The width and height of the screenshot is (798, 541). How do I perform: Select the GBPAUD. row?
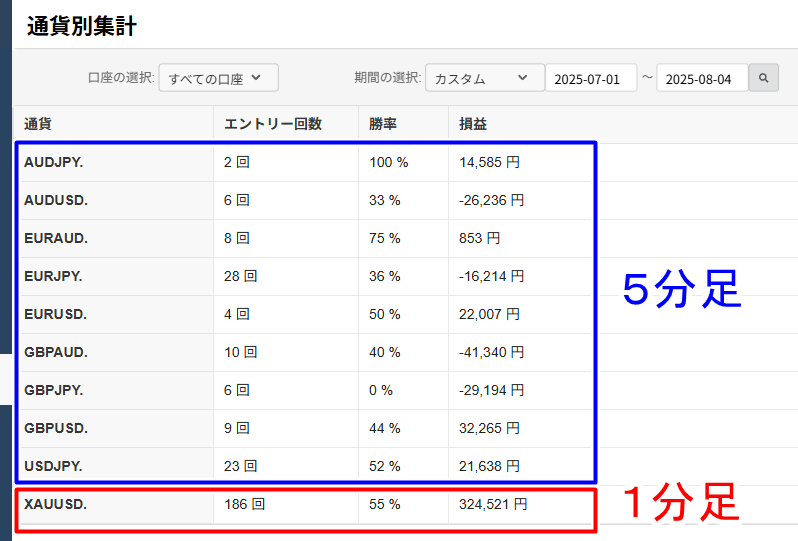point(305,352)
